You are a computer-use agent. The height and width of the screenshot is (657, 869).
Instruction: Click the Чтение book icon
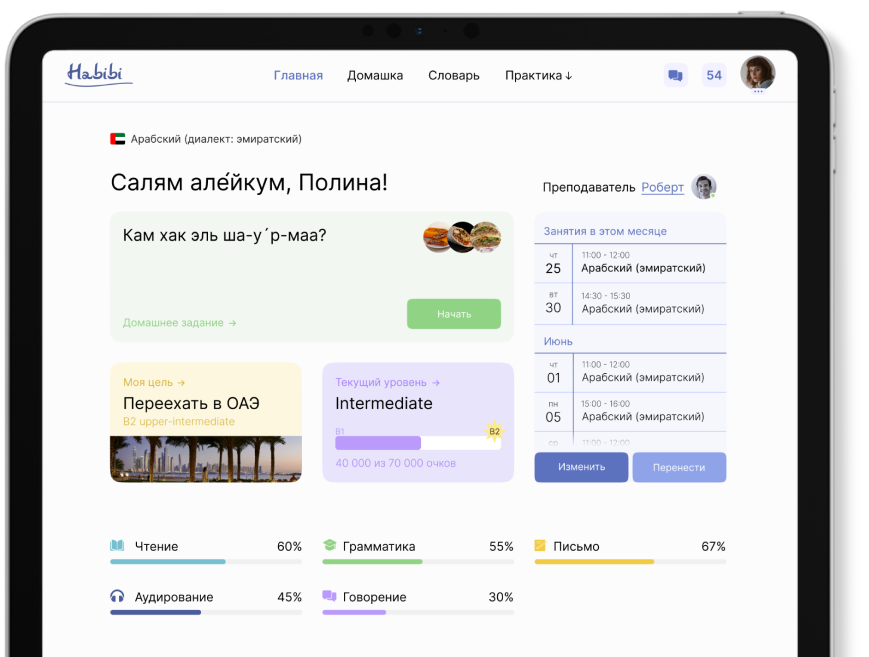(x=117, y=546)
